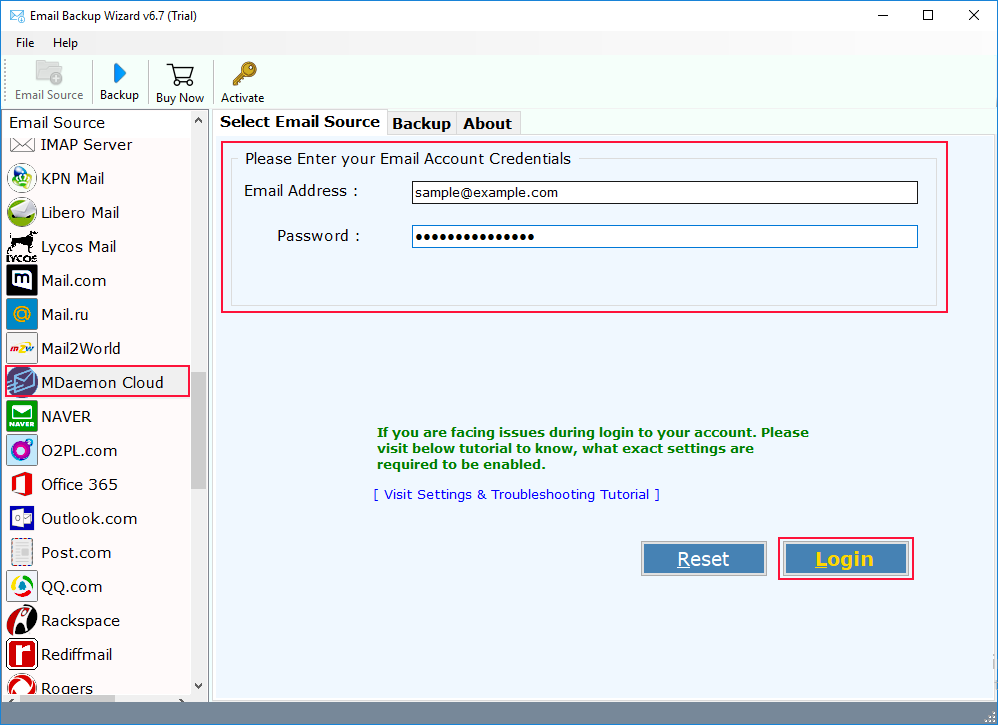Click the Post.com icon
Viewport: 998px width, 725px height.
[x=22, y=553]
